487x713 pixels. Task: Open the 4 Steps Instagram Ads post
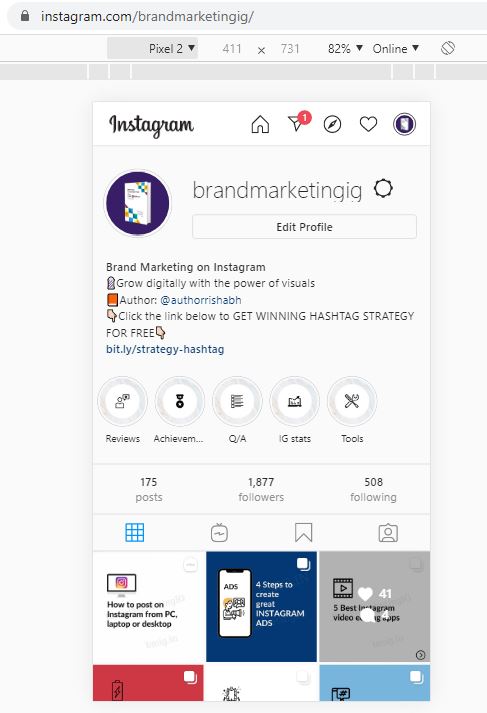click(261, 607)
